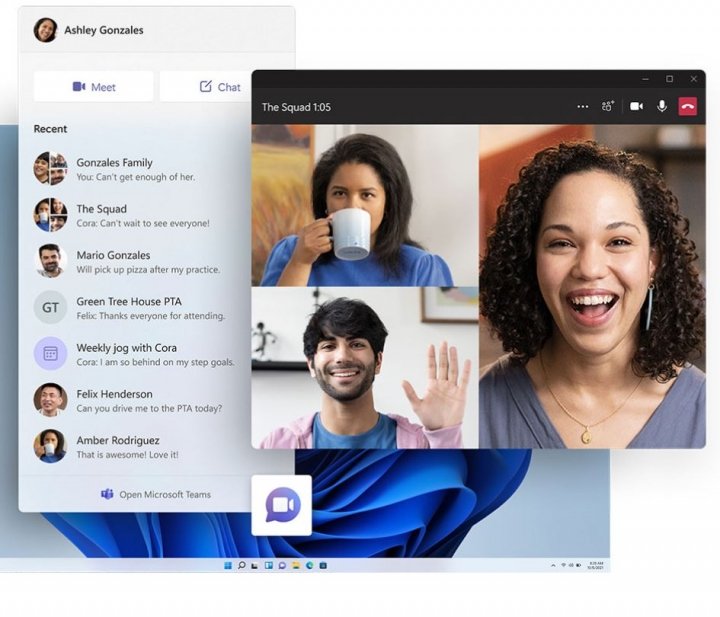Turn off the camera in call

tap(636, 107)
